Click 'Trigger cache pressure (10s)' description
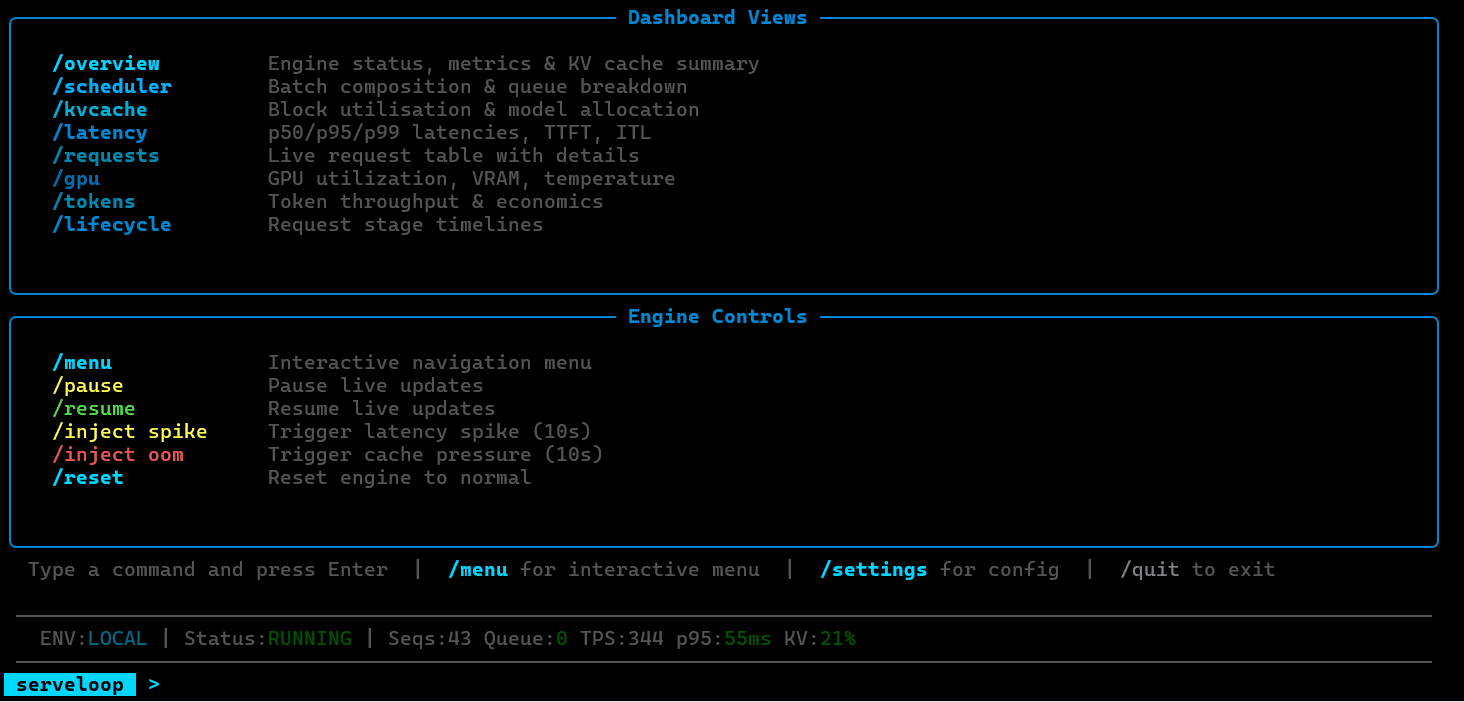 436,455
